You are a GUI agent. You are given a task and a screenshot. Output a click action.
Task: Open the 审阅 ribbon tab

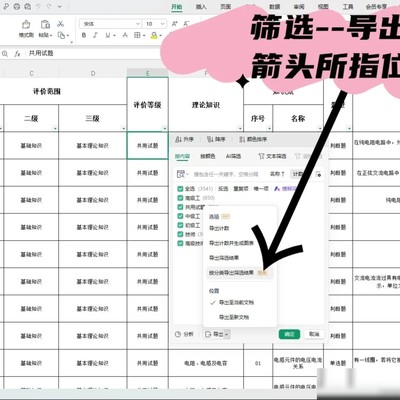click(x=299, y=7)
